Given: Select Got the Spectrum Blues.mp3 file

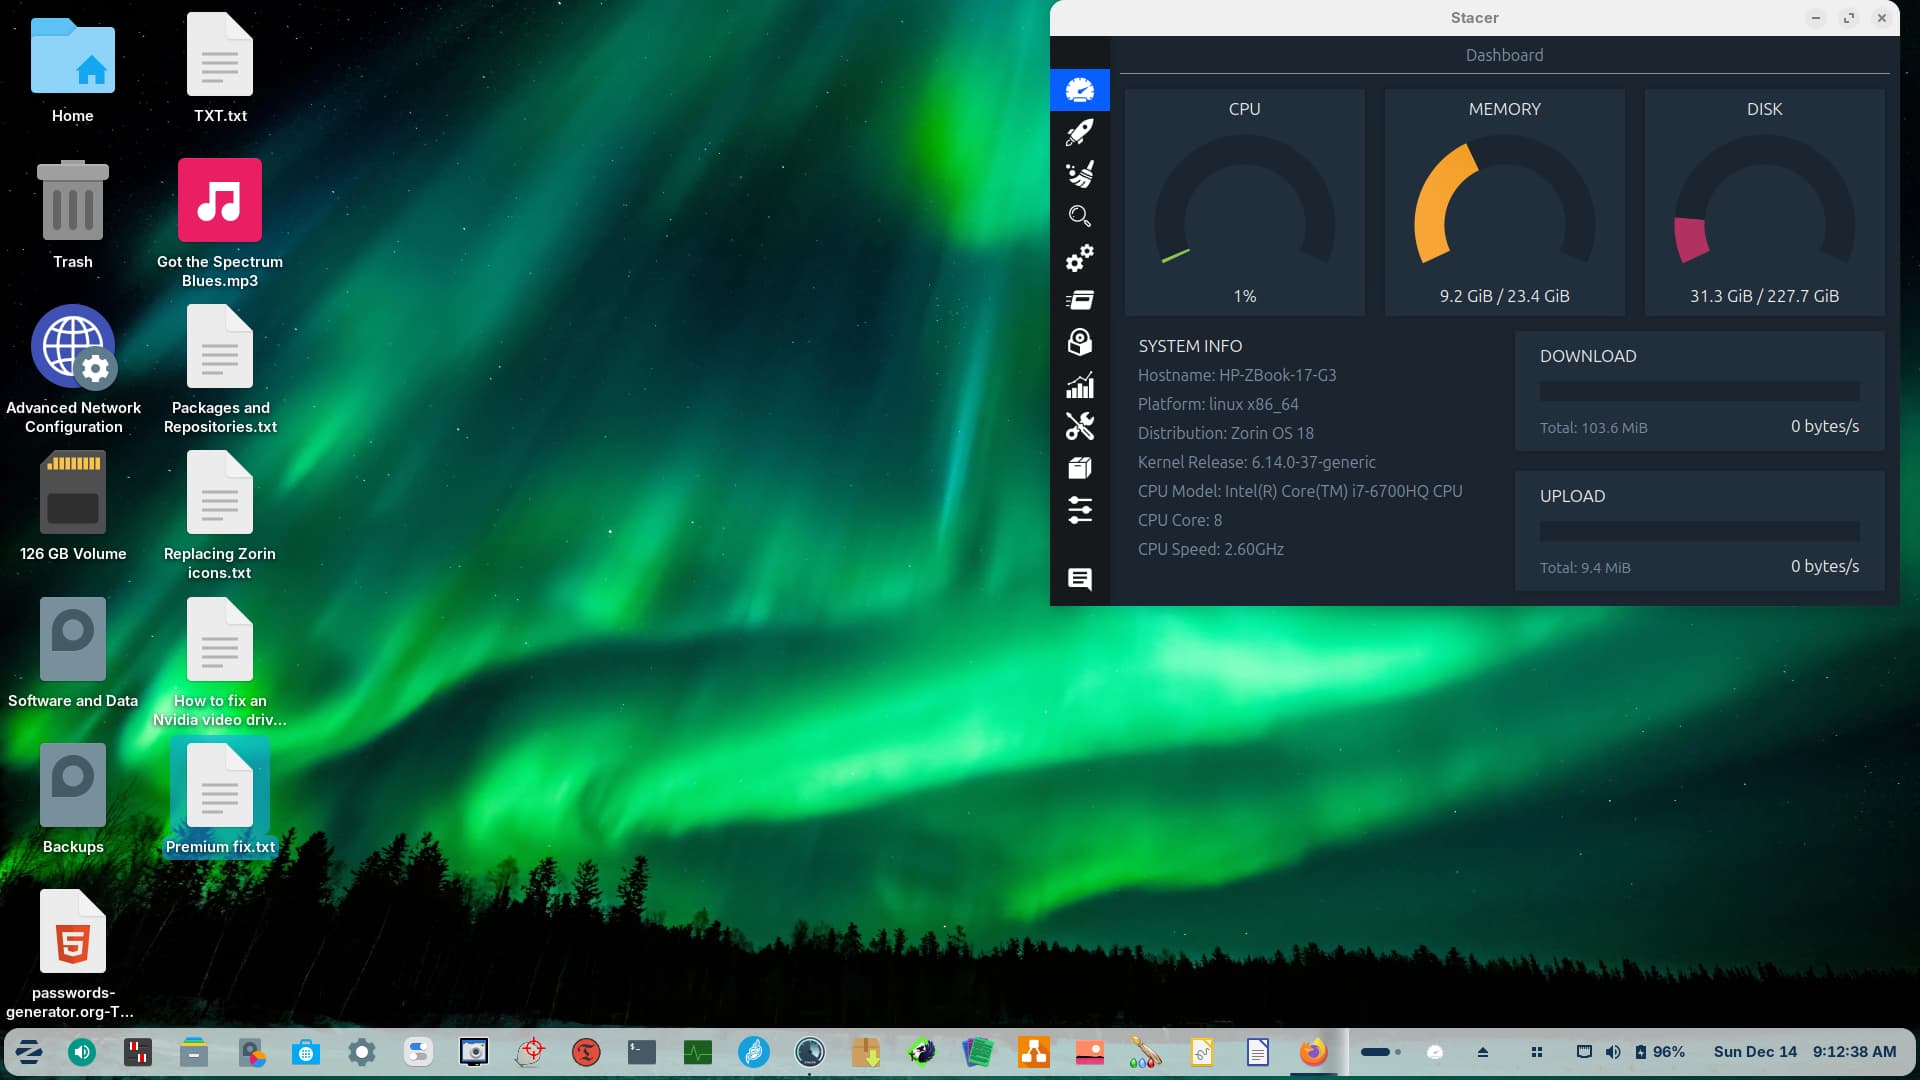Looking at the screenshot, I should click(220, 200).
